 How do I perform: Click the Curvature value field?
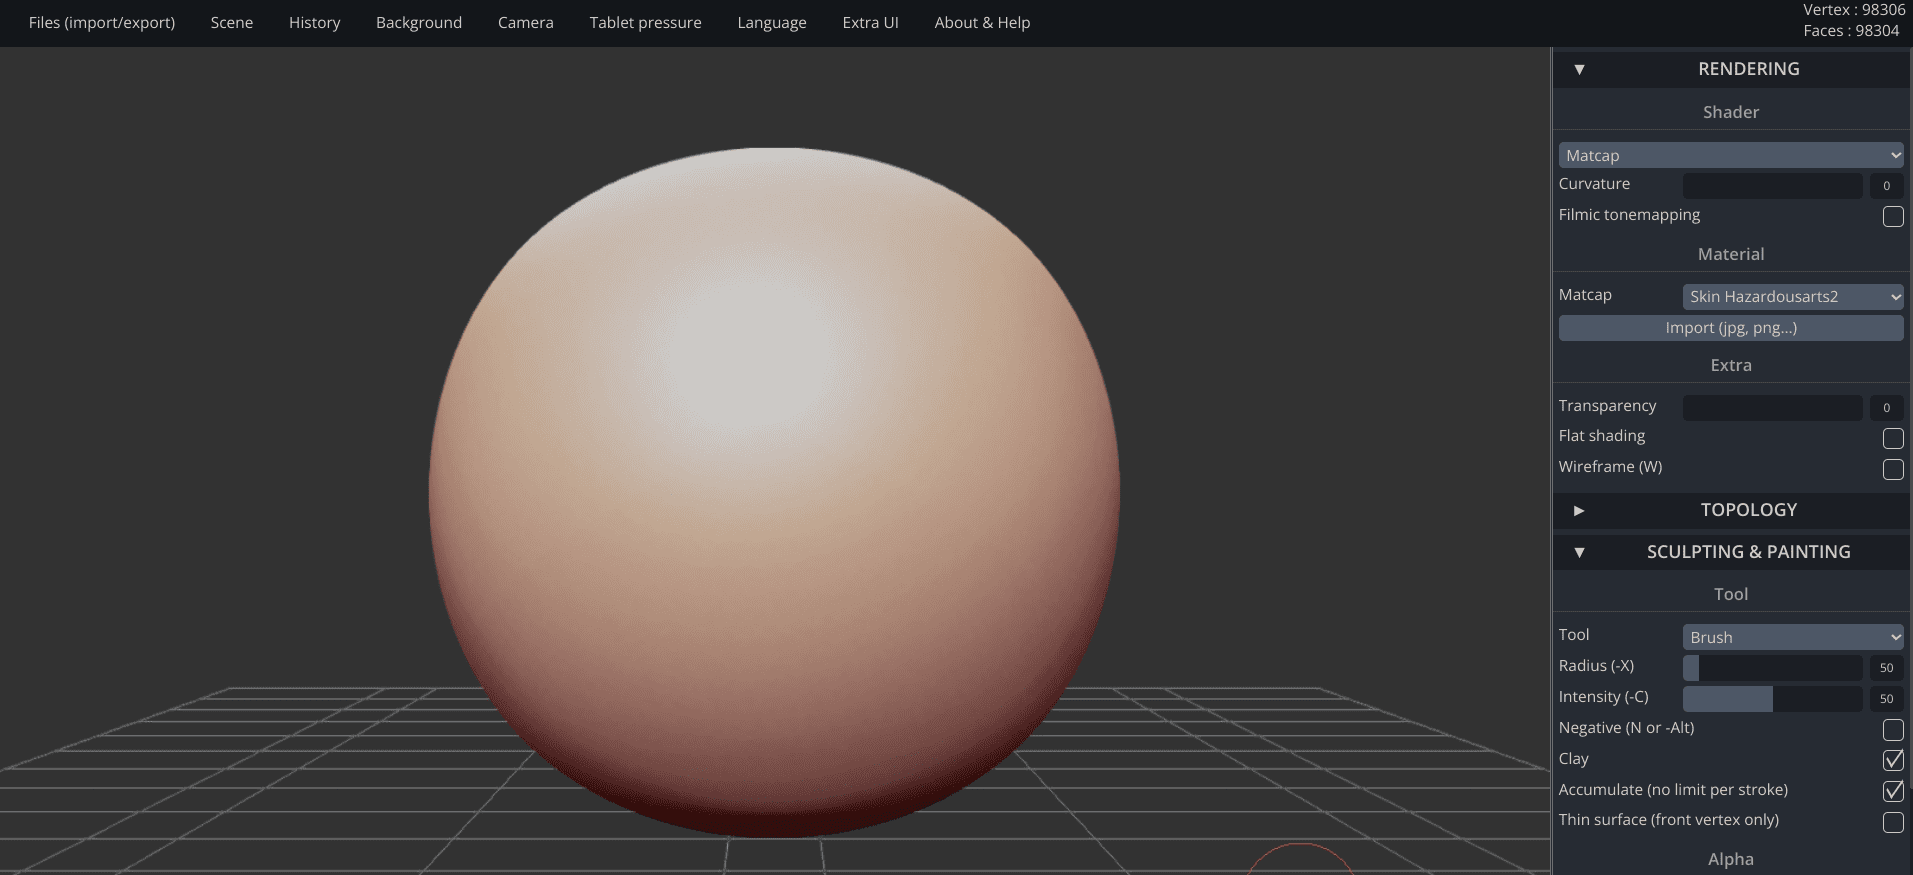[1887, 185]
